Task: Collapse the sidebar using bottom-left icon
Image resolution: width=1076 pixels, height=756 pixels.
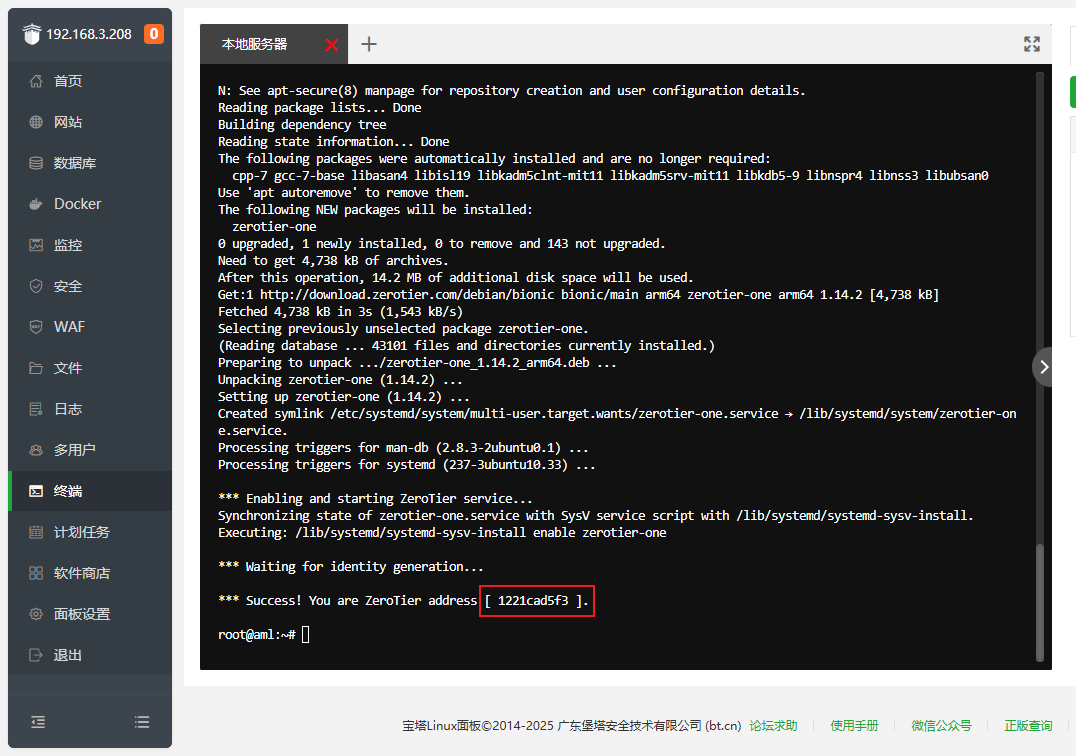Action: click(38, 721)
